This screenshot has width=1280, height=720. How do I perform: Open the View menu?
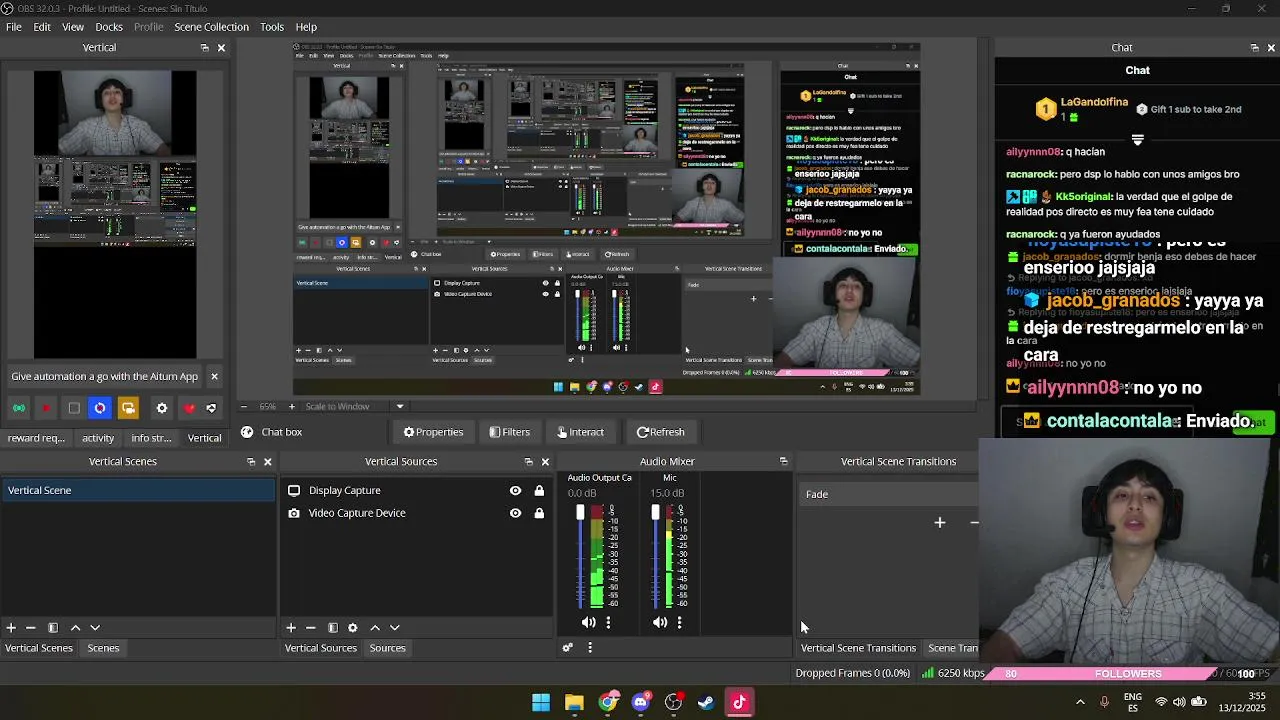[x=73, y=27]
